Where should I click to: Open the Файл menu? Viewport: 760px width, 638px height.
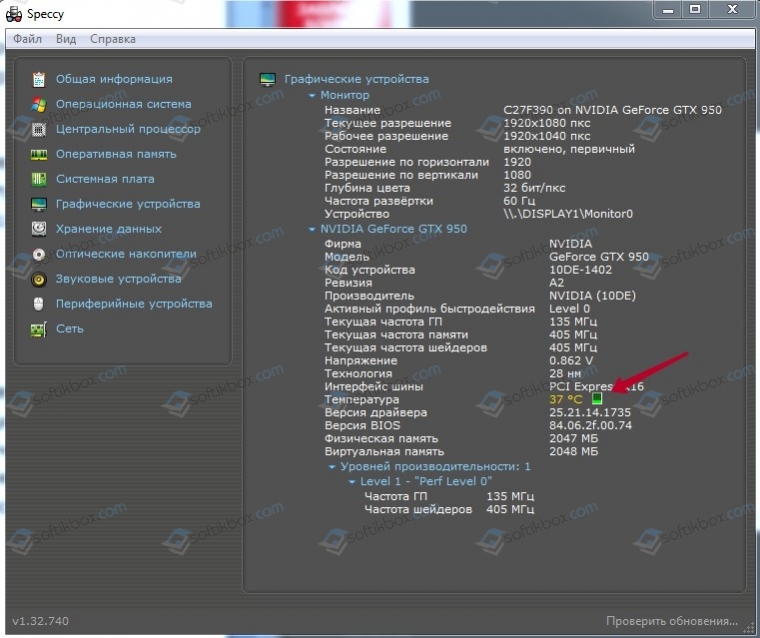(27, 39)
